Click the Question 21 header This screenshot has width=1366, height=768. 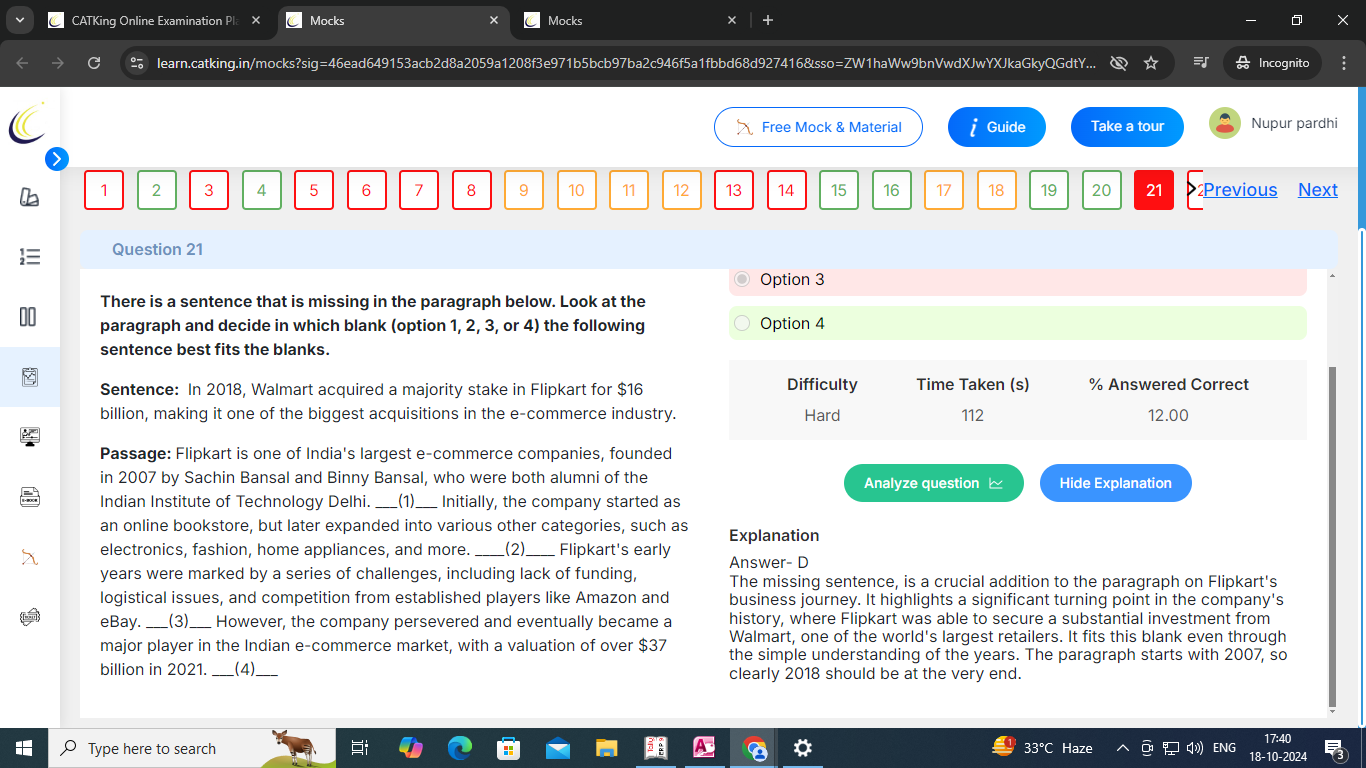(157, 249)
